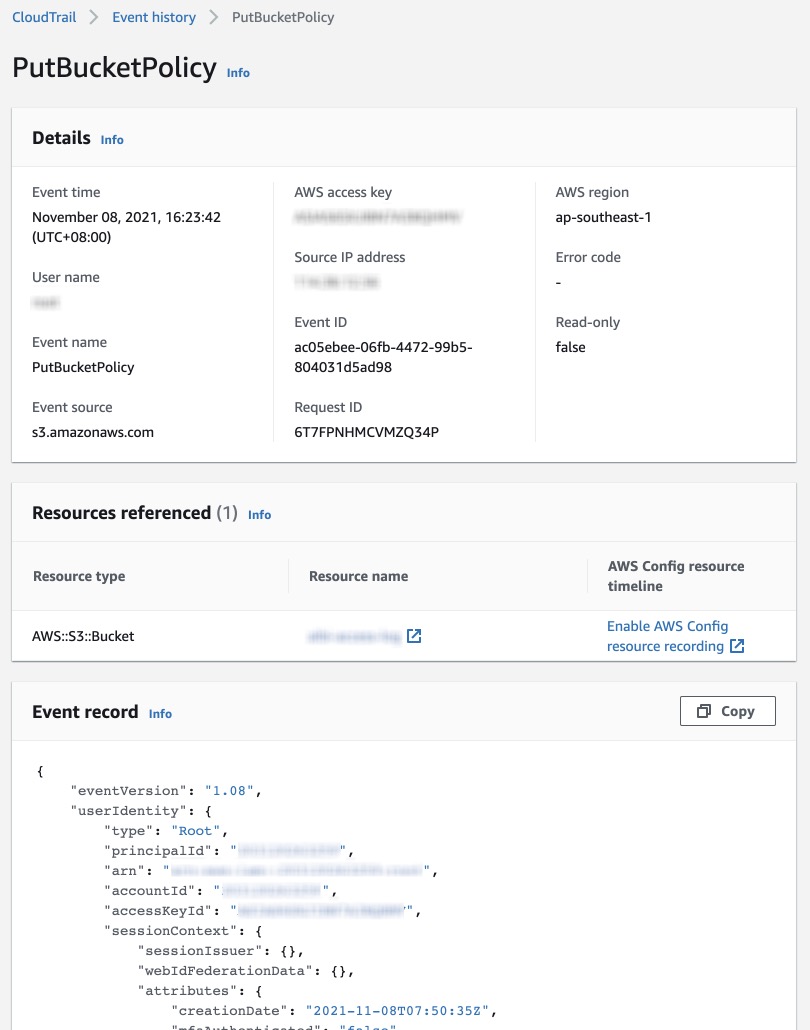
Task: Select the ap-southeast-1 AWS region text
Action: 601,217
